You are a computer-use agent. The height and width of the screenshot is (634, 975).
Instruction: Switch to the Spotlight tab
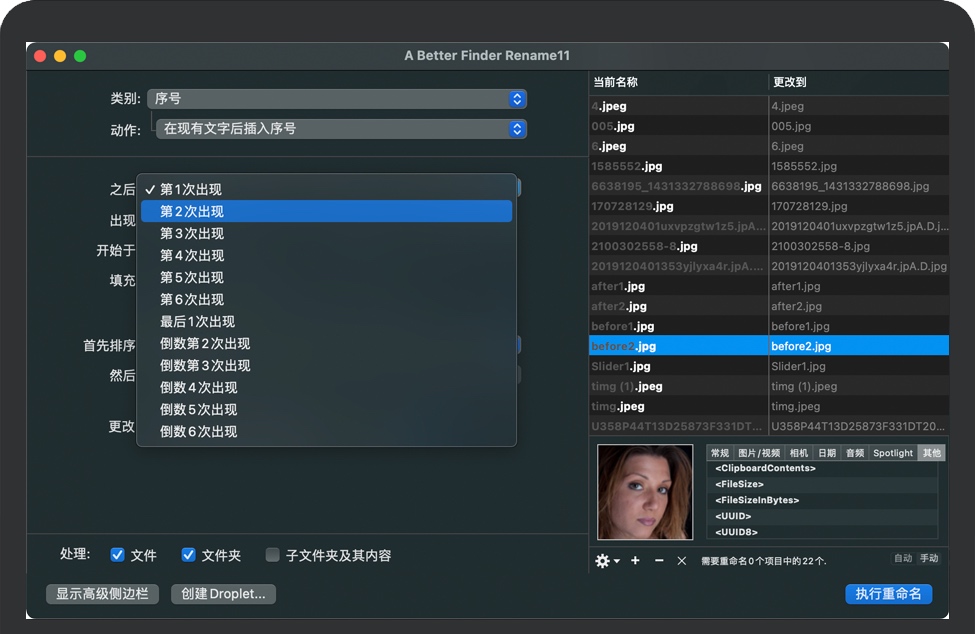click(x=892, y=453)
